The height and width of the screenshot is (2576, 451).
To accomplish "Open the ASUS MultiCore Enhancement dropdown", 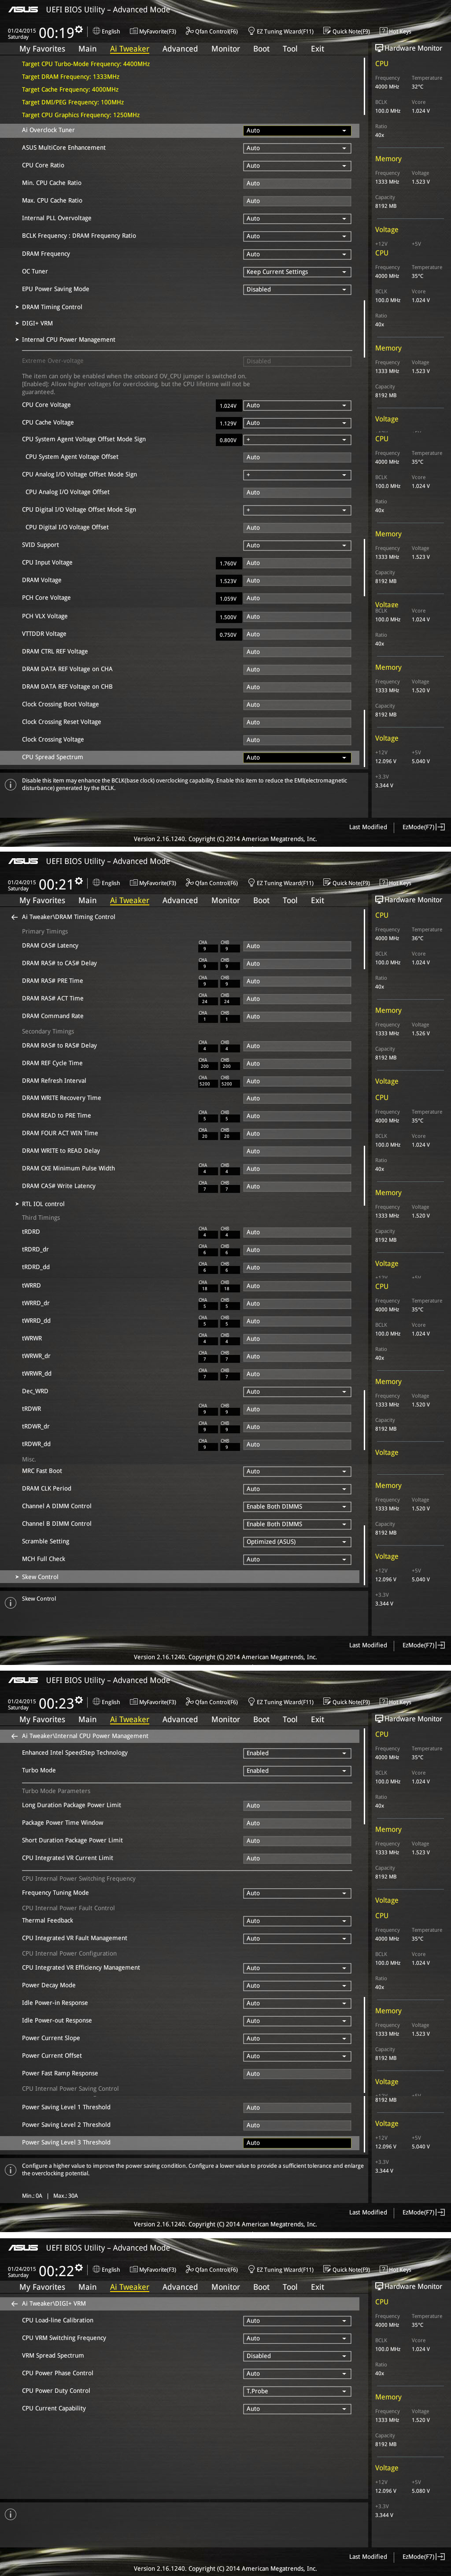I will click(x=297, y=148).
